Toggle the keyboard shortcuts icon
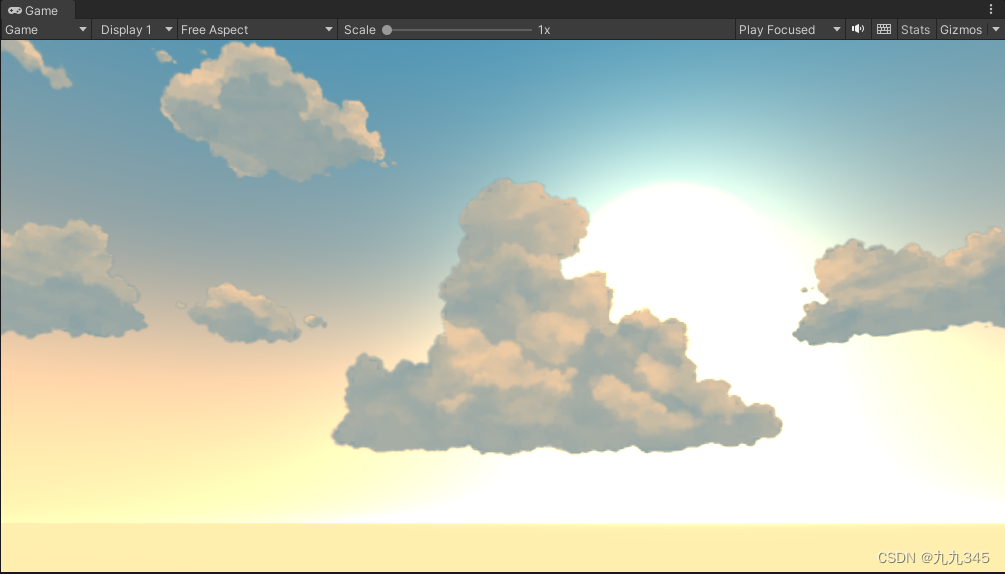The image size is (1005, 574). (884, 29)
